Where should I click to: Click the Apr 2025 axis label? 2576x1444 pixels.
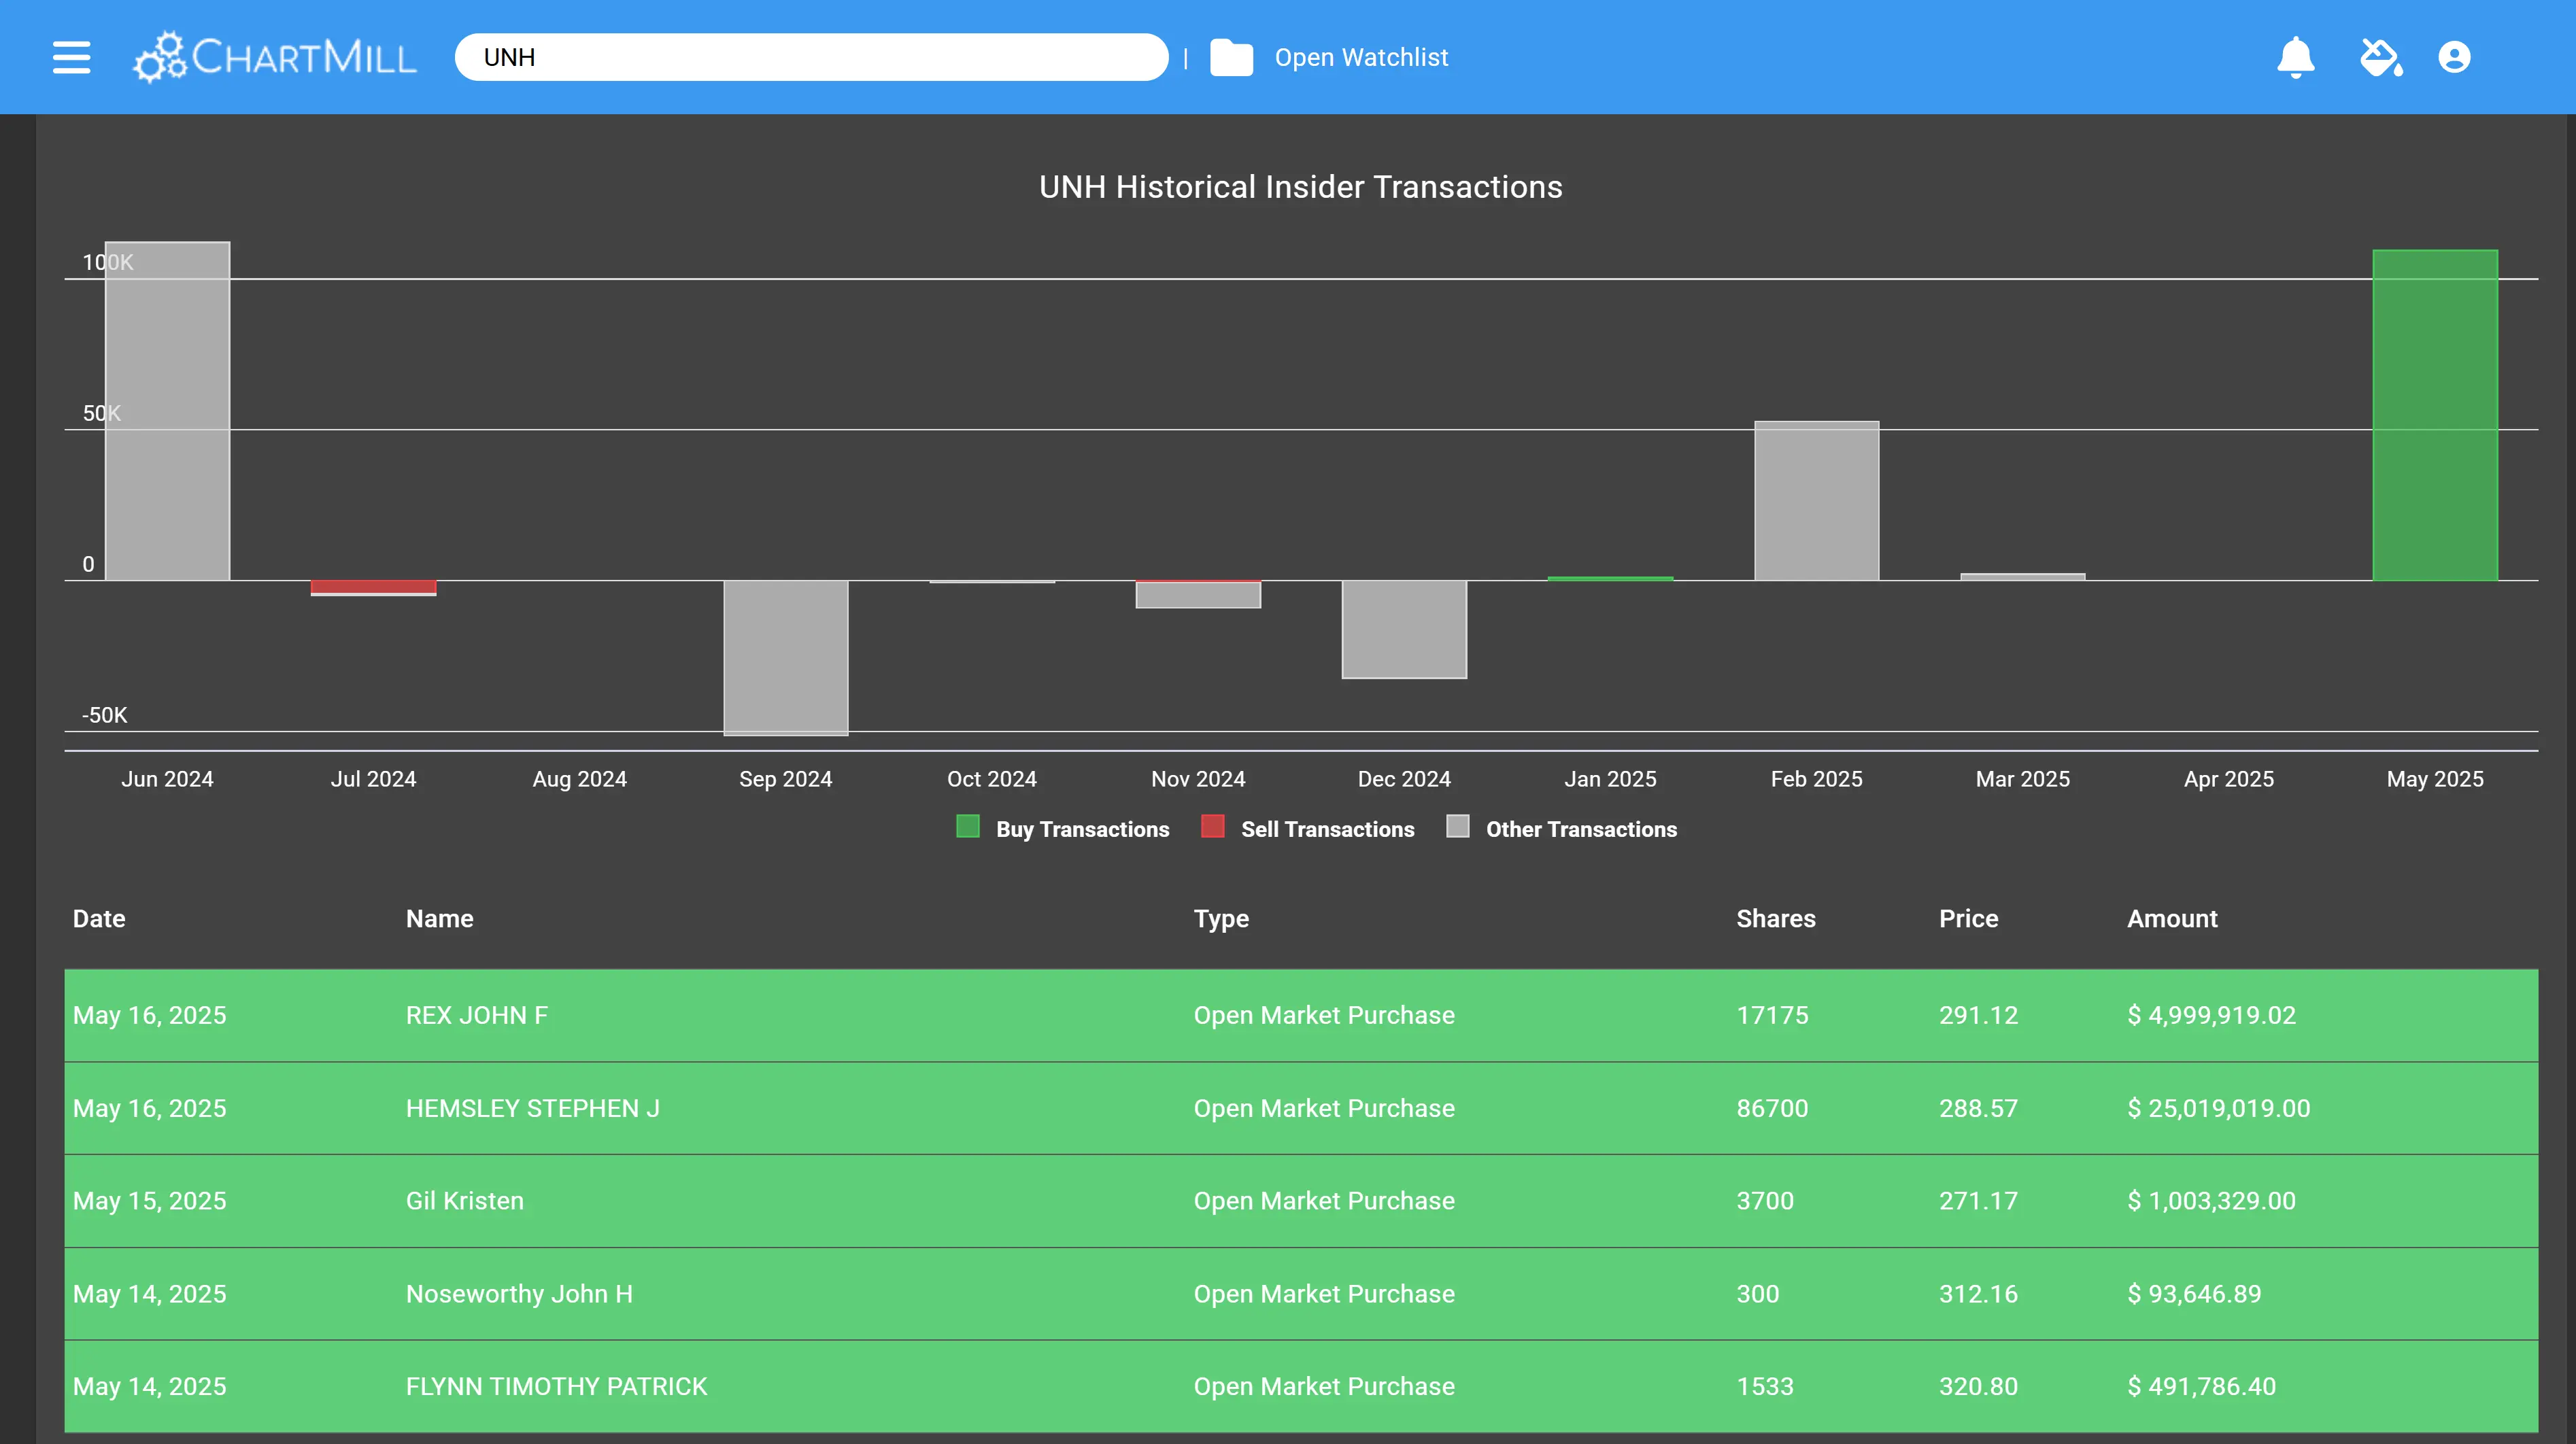2228,779
